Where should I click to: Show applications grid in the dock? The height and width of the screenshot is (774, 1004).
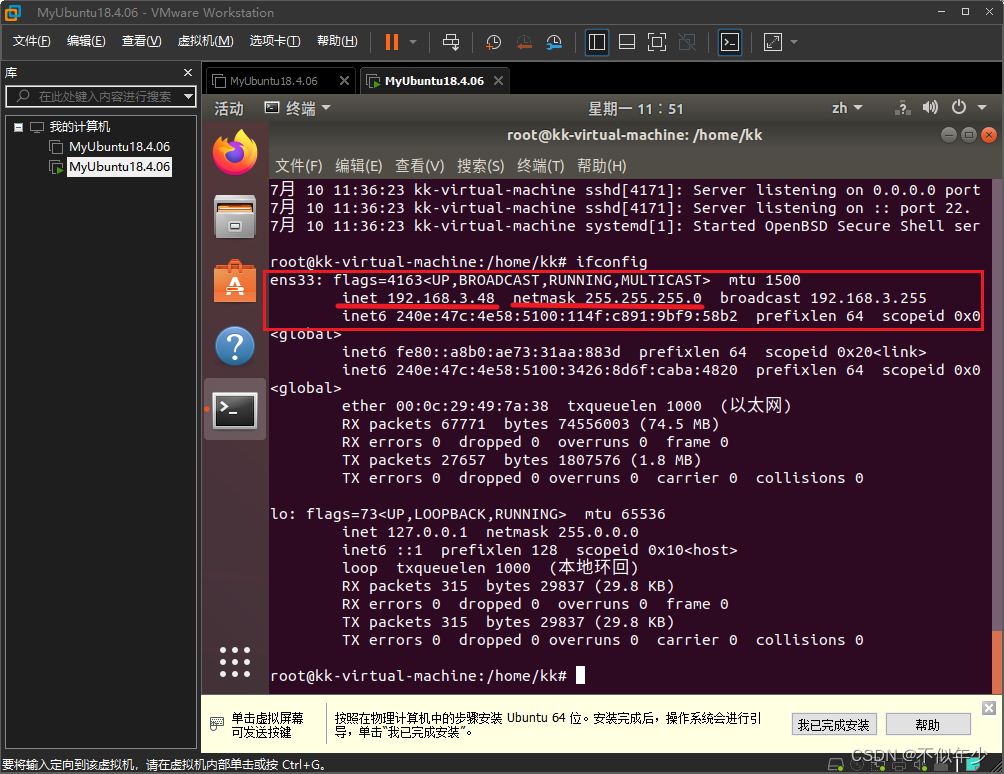tap(235, 661)
